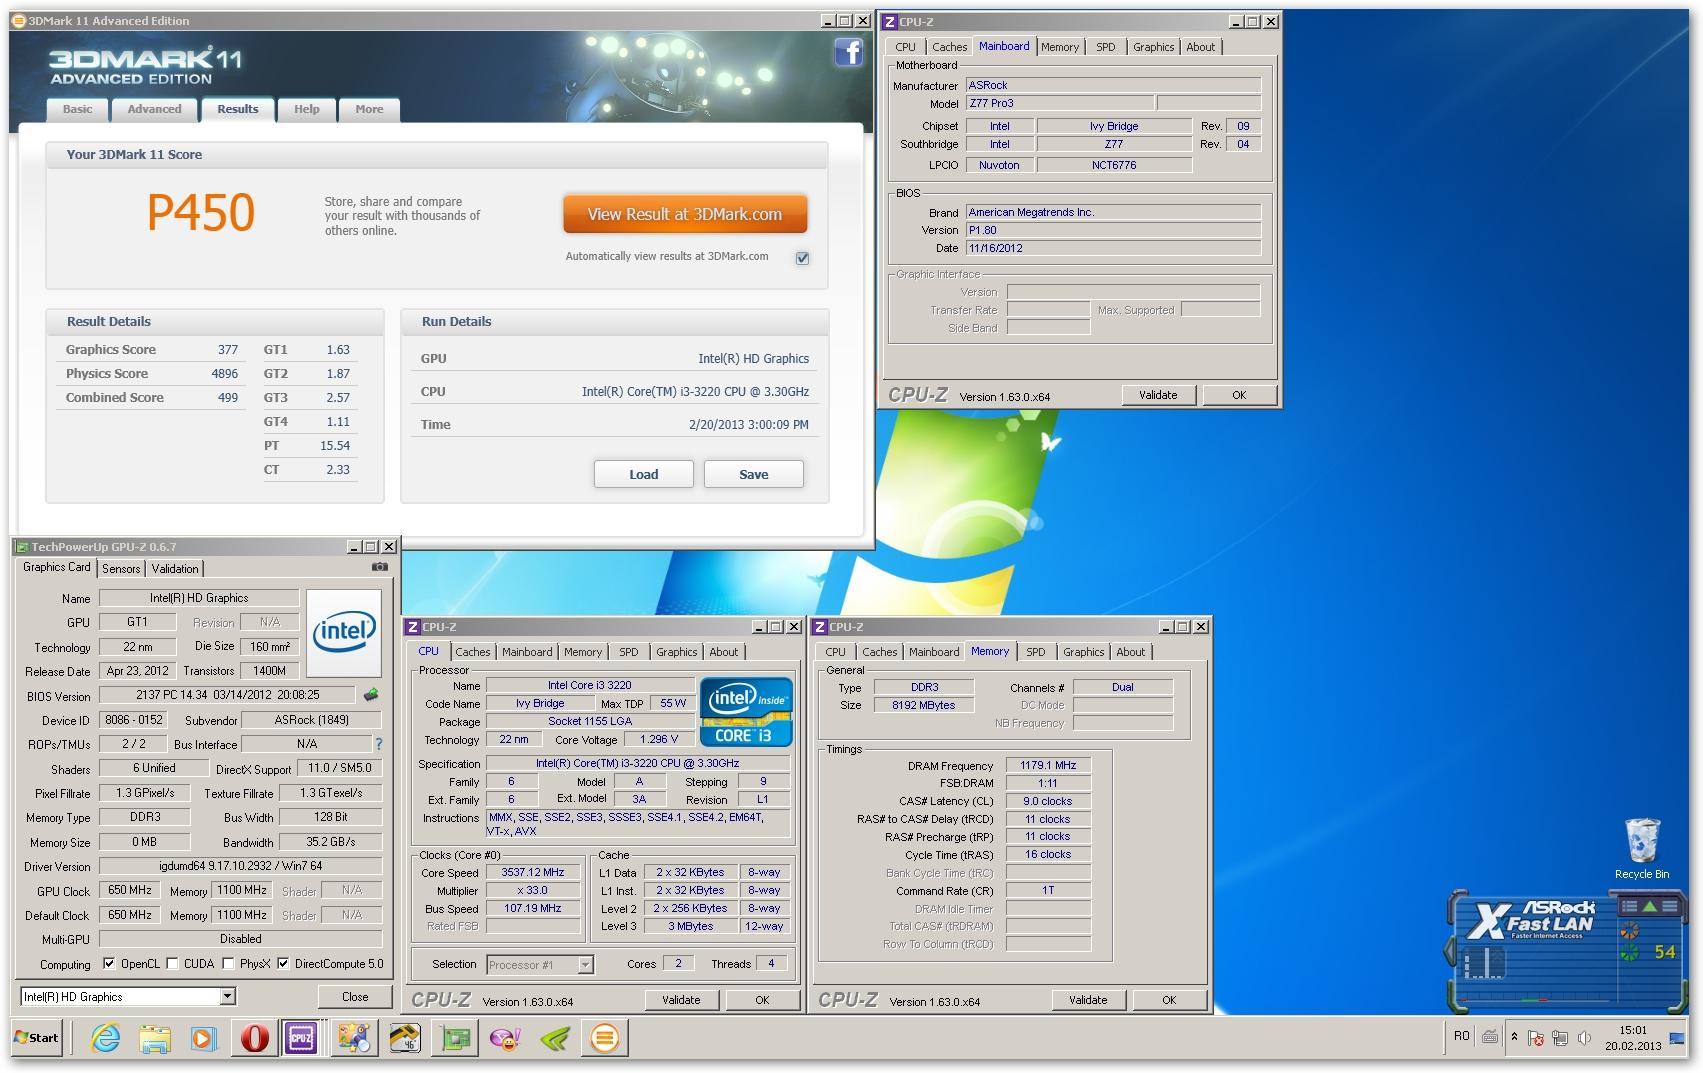Select Caches tab in the CPU tab CPU-Z window
Image resolution: width=1703 pixels, height=1073 pixels.
click(x=473, y=652)
